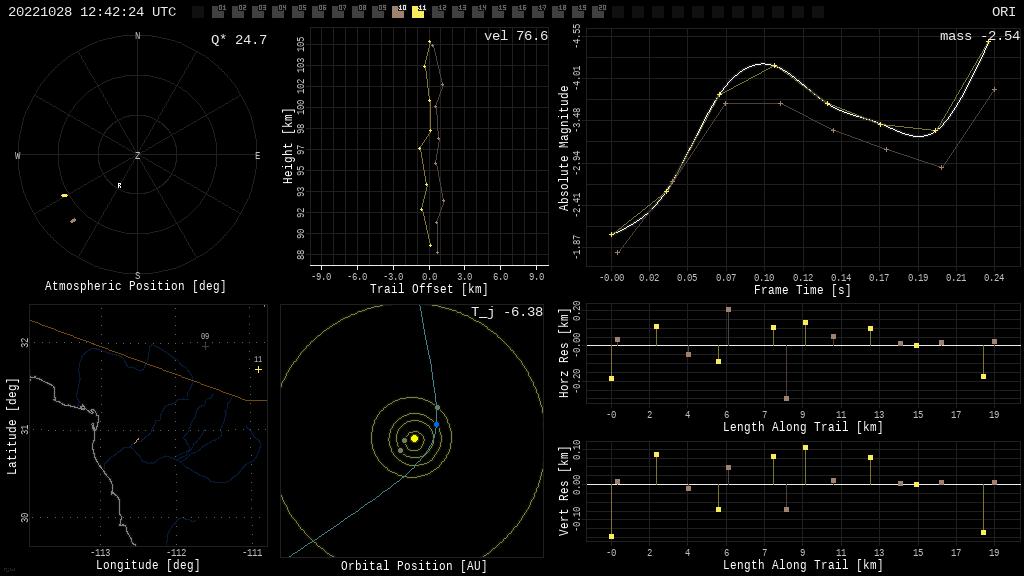Click the N compass label
This screenshot has height=576, width=1024.
[137, 36]
